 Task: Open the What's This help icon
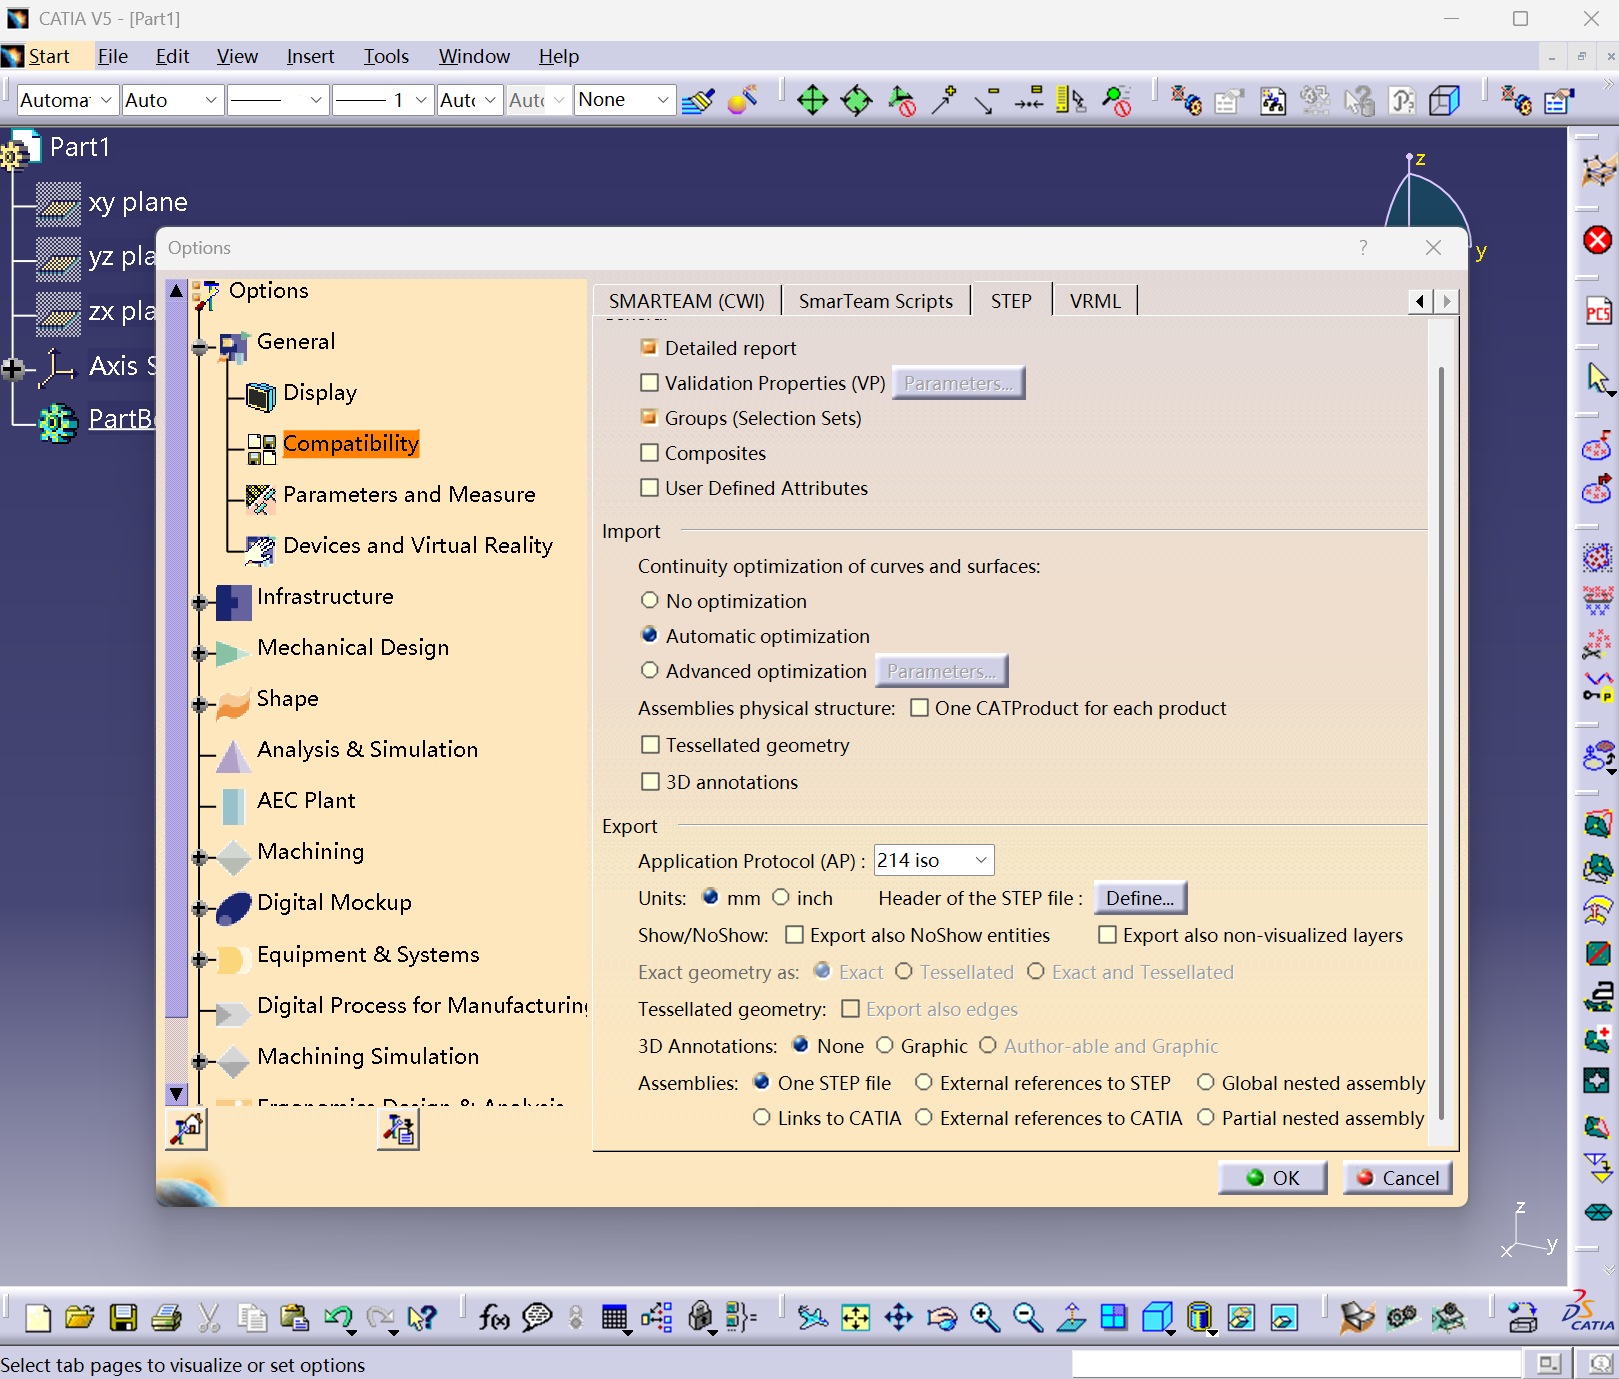point(423,1318)
